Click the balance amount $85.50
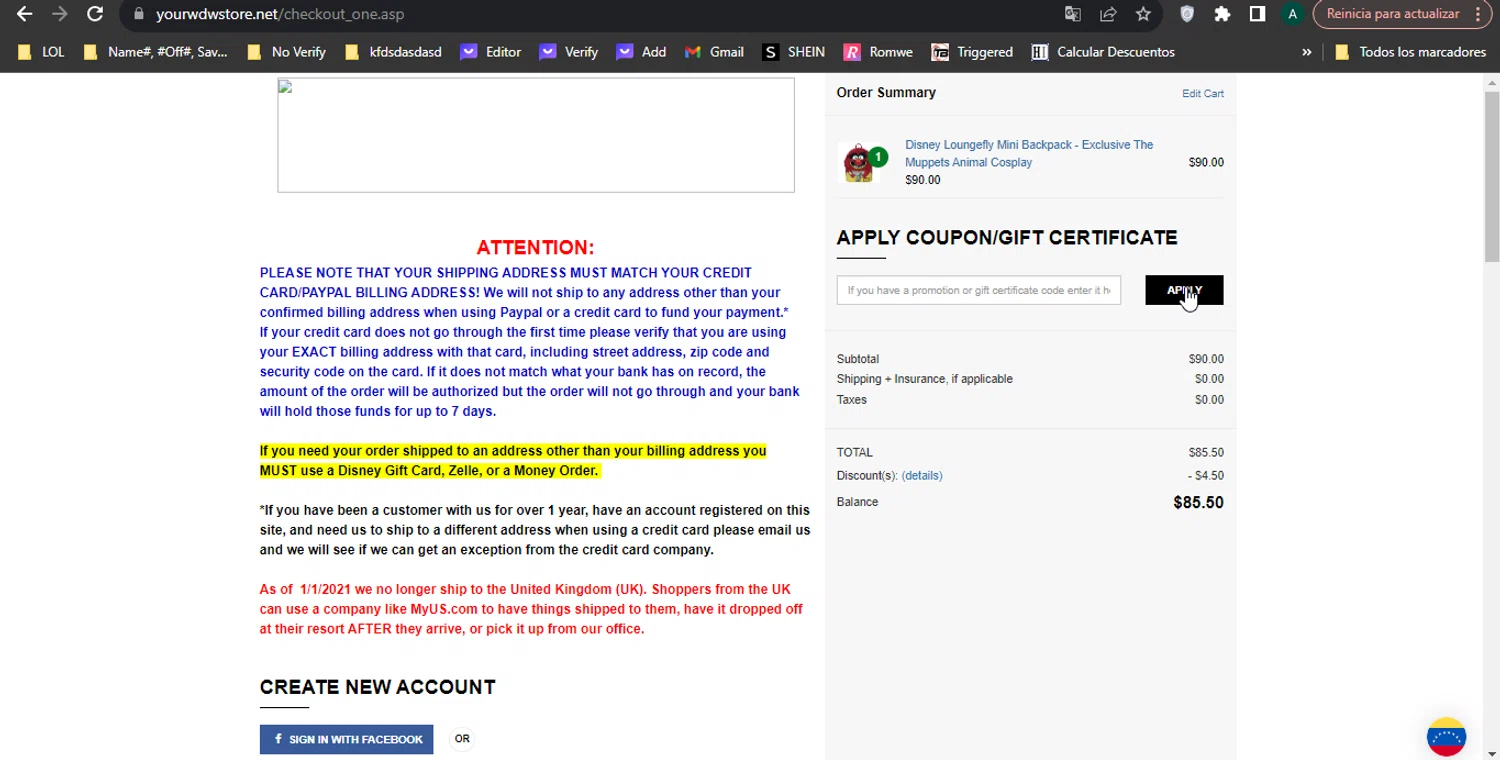This screenshot has height=760, width=1500. (1198, 503)
